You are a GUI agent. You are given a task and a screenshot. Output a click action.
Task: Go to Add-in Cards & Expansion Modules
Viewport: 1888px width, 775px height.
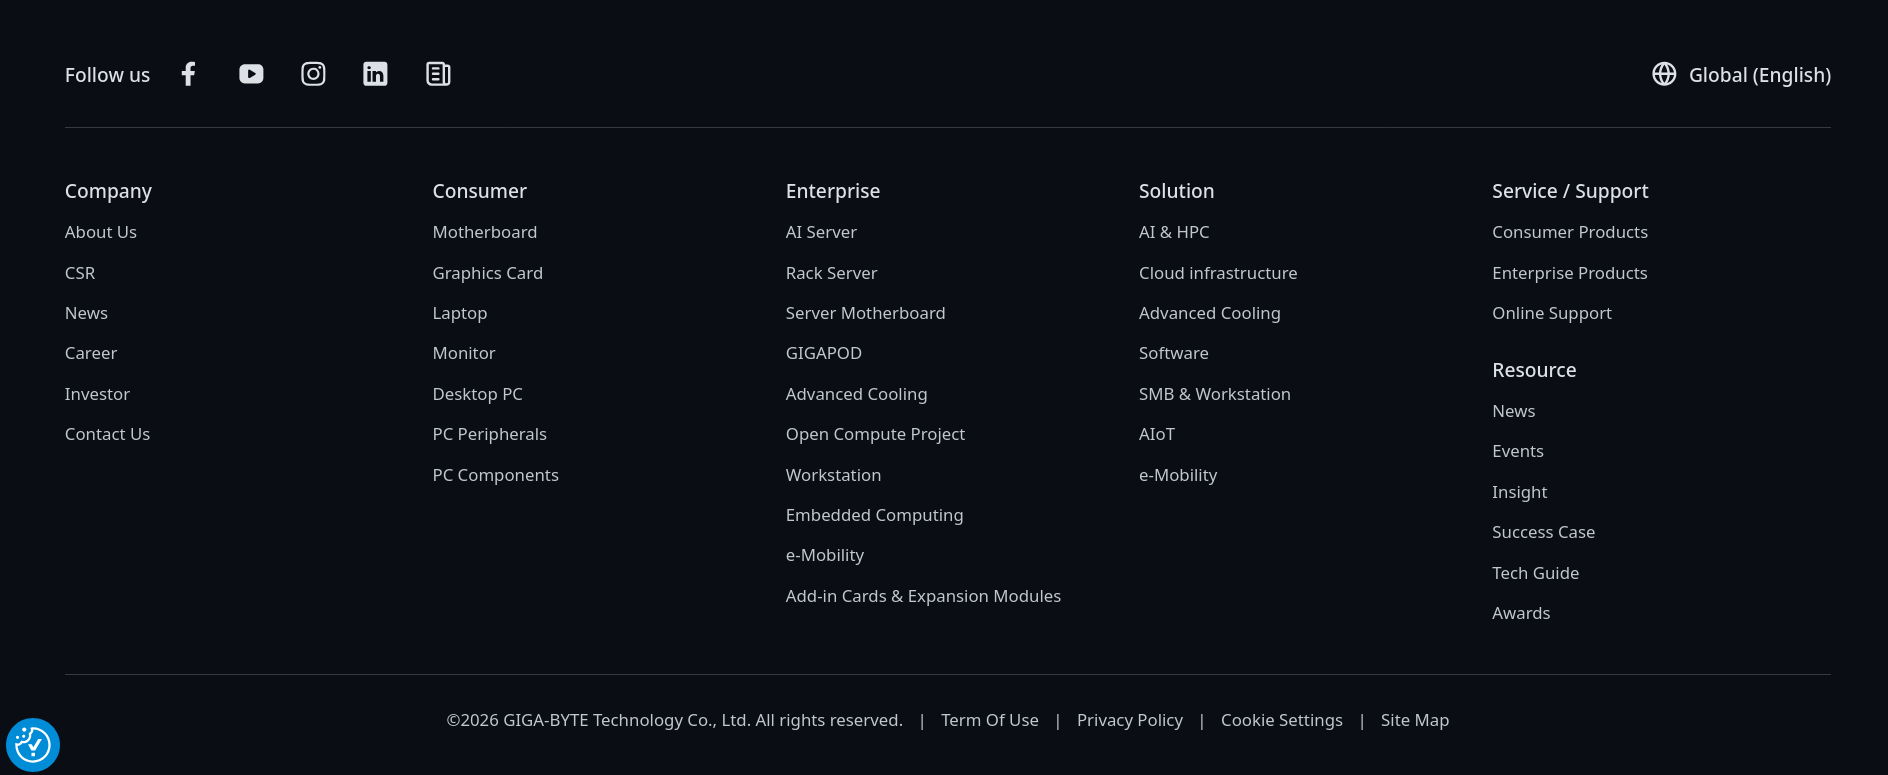coord(922,596)
